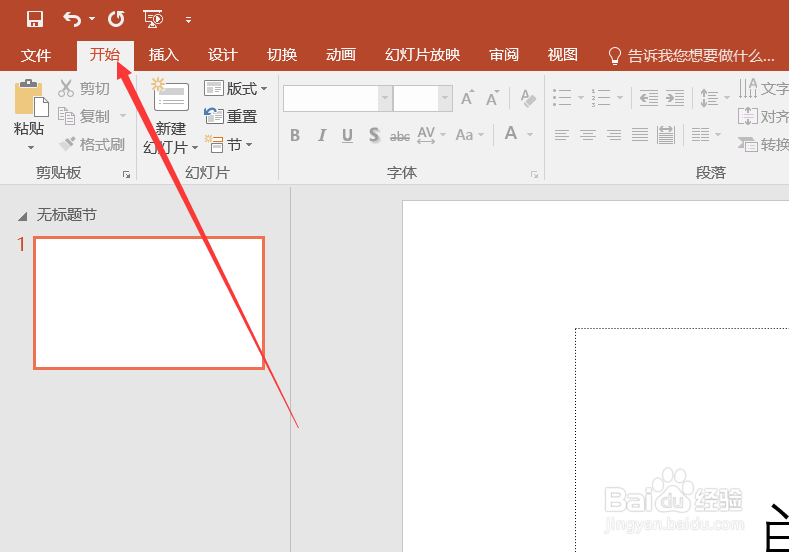Select slide 1 thumbnail
Viewport: 789px width, 552px height.
149,303
